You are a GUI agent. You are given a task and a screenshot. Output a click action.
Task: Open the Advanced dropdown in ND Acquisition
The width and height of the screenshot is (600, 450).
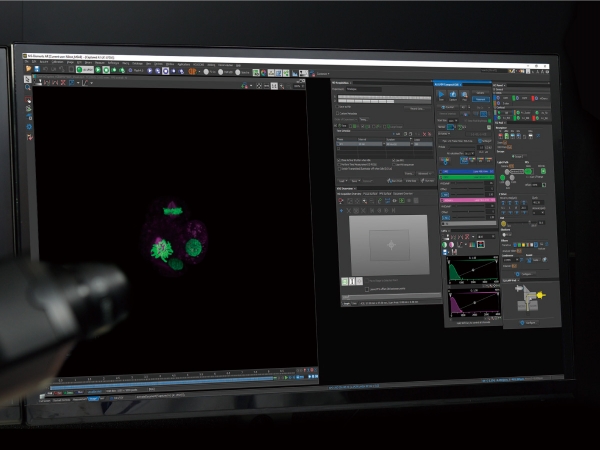pos(424,174)
